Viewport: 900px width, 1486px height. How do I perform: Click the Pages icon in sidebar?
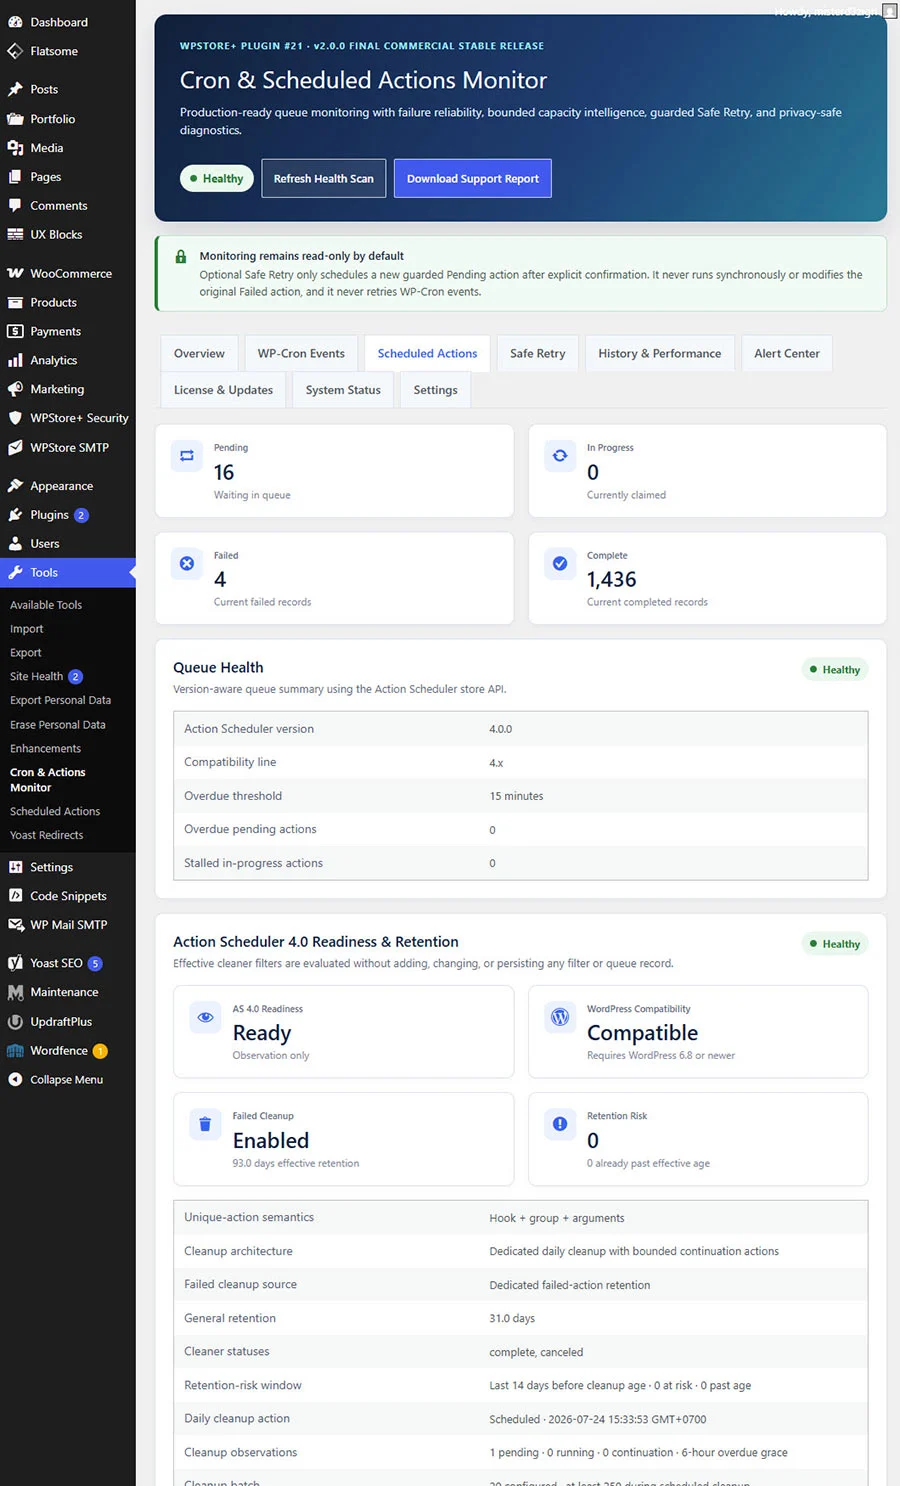(15, 177)
